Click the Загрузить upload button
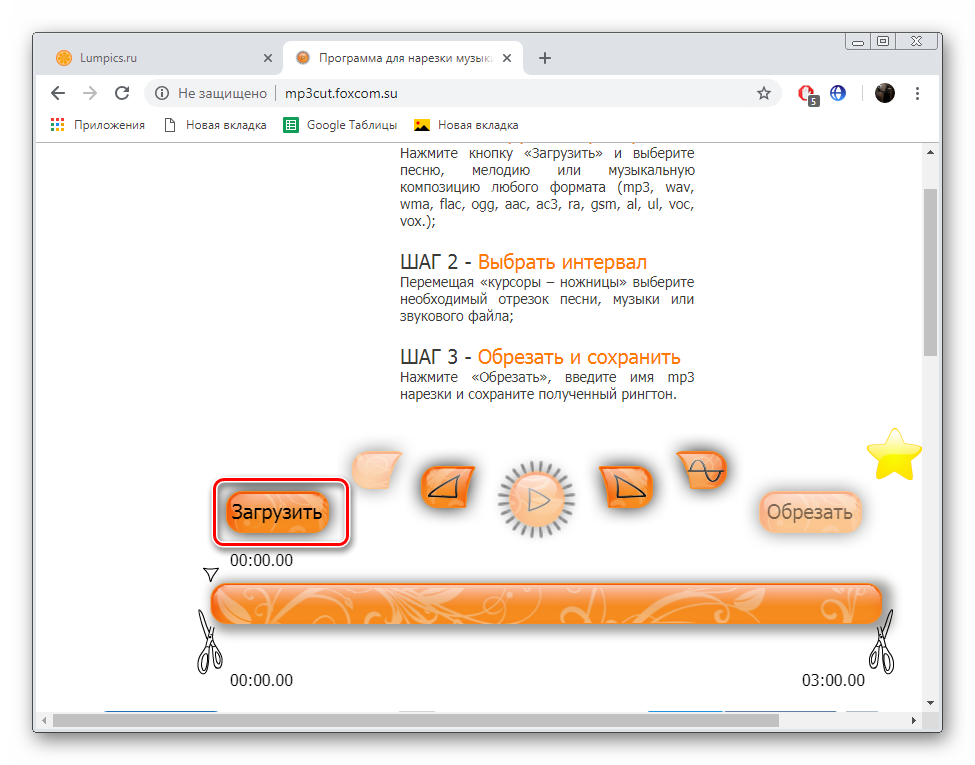 [x=277, y=512]
